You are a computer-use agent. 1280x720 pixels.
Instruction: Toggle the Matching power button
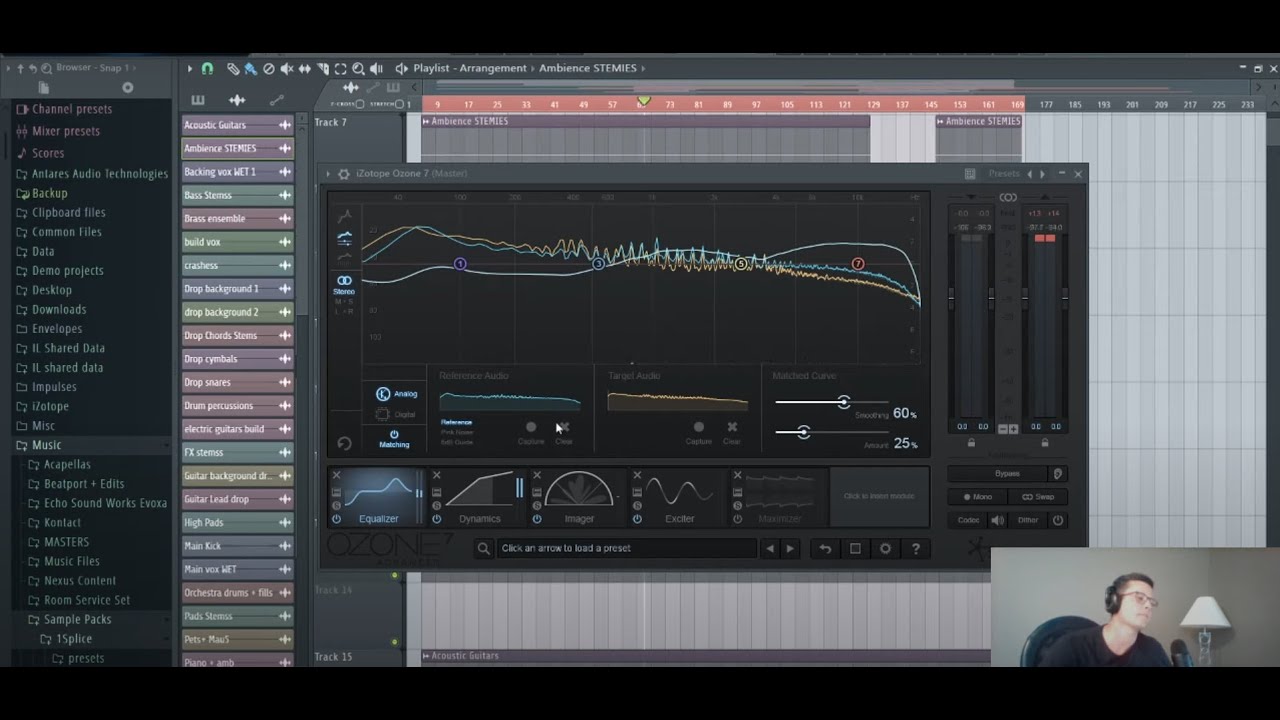tap(394, 434)
